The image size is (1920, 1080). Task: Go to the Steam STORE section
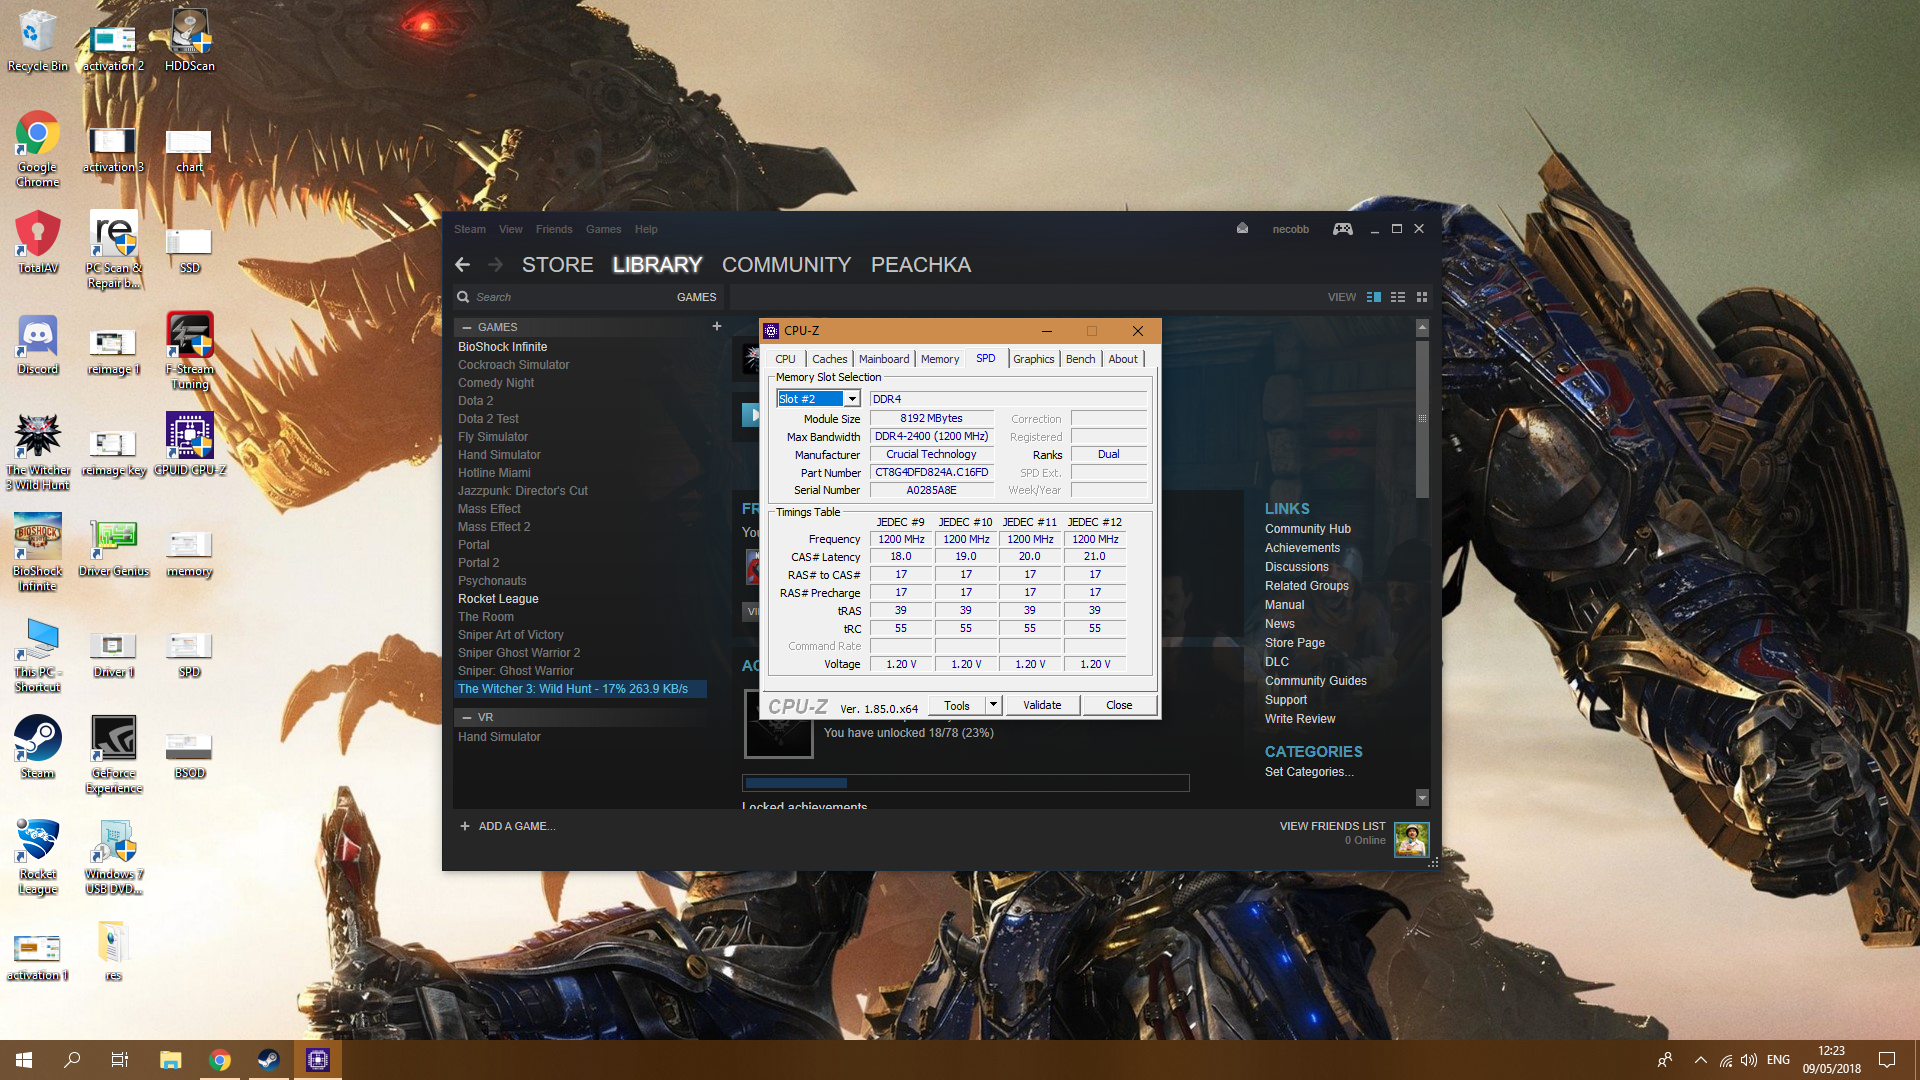point(557,265)
